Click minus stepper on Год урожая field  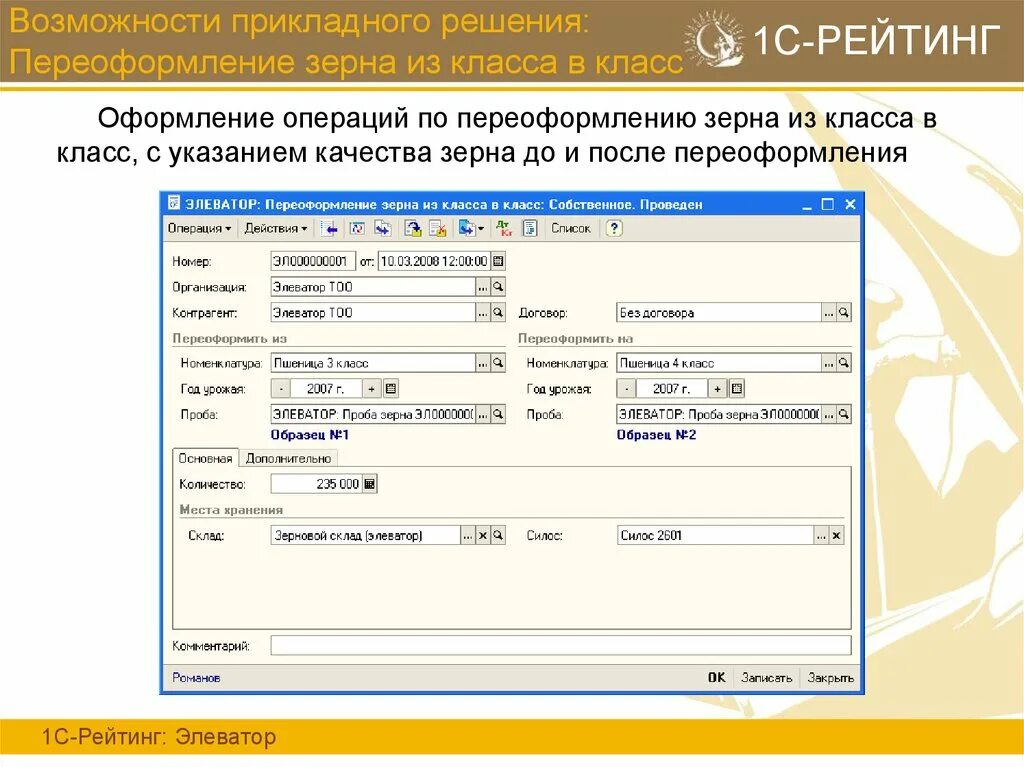tap(281, 387)
